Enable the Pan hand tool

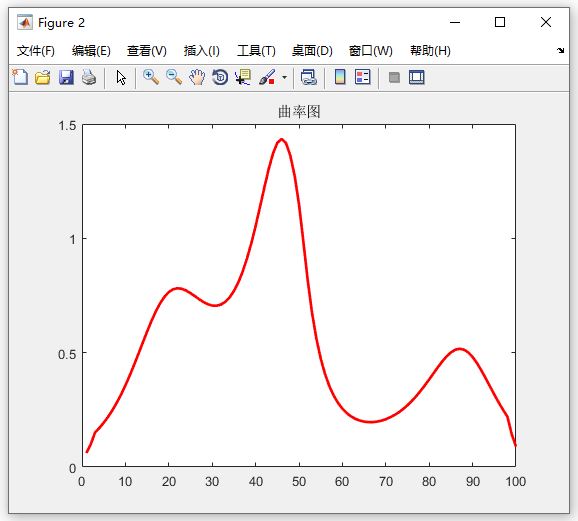pos(197,77)
